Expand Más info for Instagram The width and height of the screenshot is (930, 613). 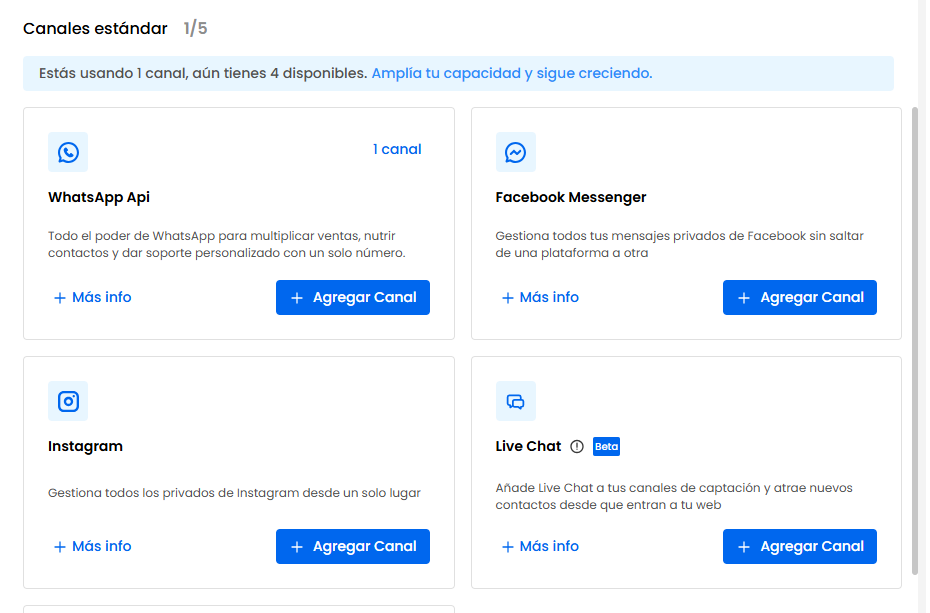[x=92, y=547]
